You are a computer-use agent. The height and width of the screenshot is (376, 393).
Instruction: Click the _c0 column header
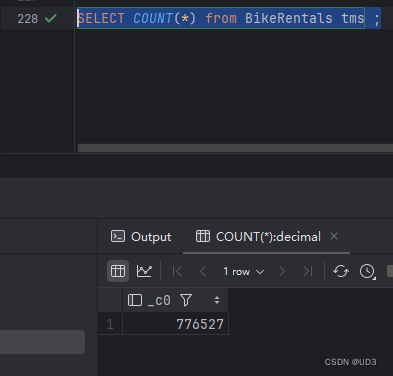click(176, 300)
